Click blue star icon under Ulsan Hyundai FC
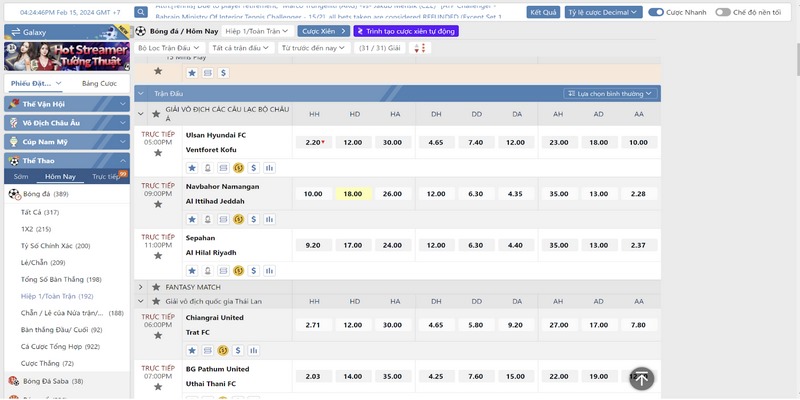This screenshot has width=800, height=400. click(192, 168)
